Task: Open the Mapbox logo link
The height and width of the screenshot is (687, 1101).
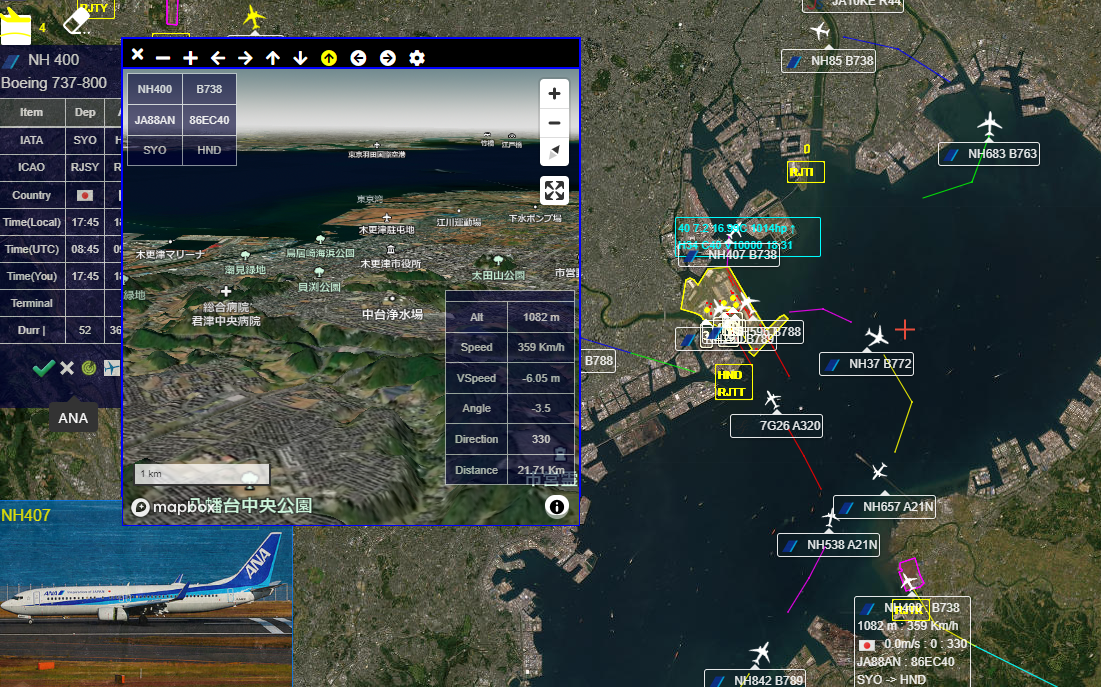Action: click(x=173, y=506)
